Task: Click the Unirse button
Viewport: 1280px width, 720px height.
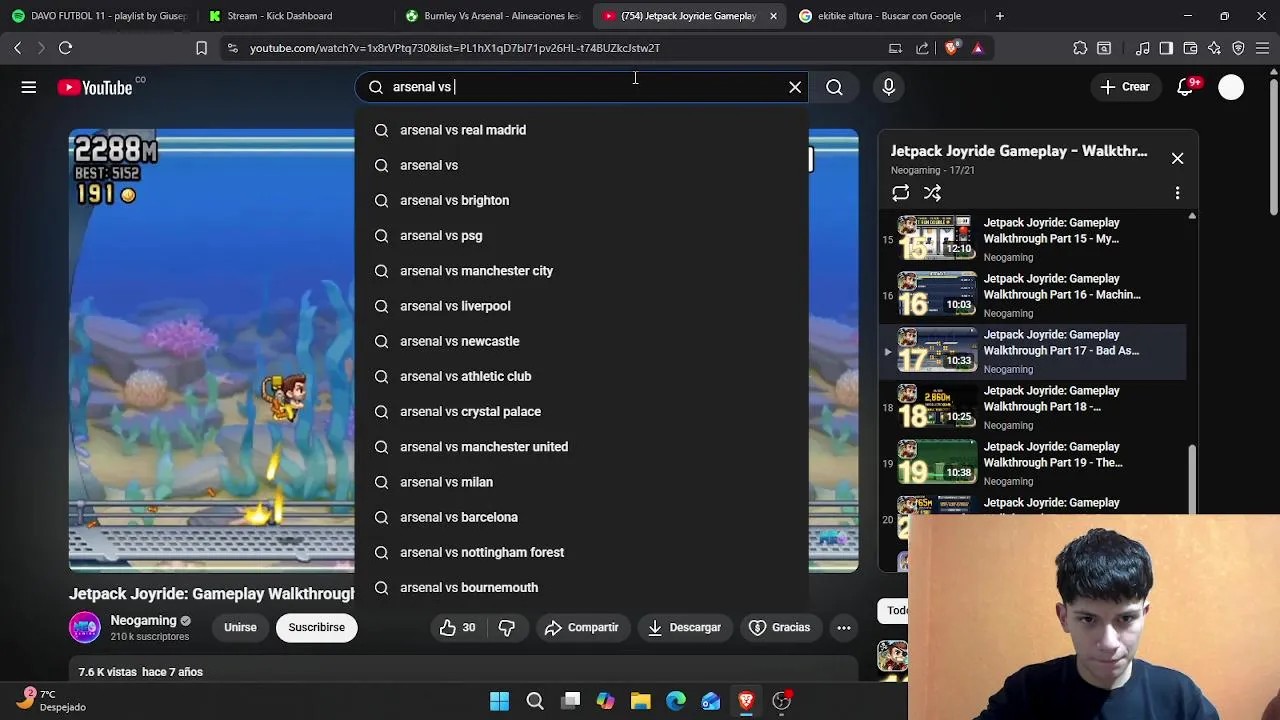Action: (240, 627)
